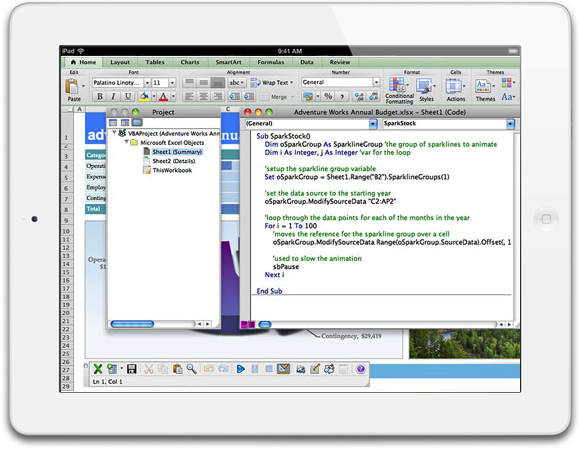580x450 pixels.
Task: Toggle Bold formatting
Action: coord(100,97)
